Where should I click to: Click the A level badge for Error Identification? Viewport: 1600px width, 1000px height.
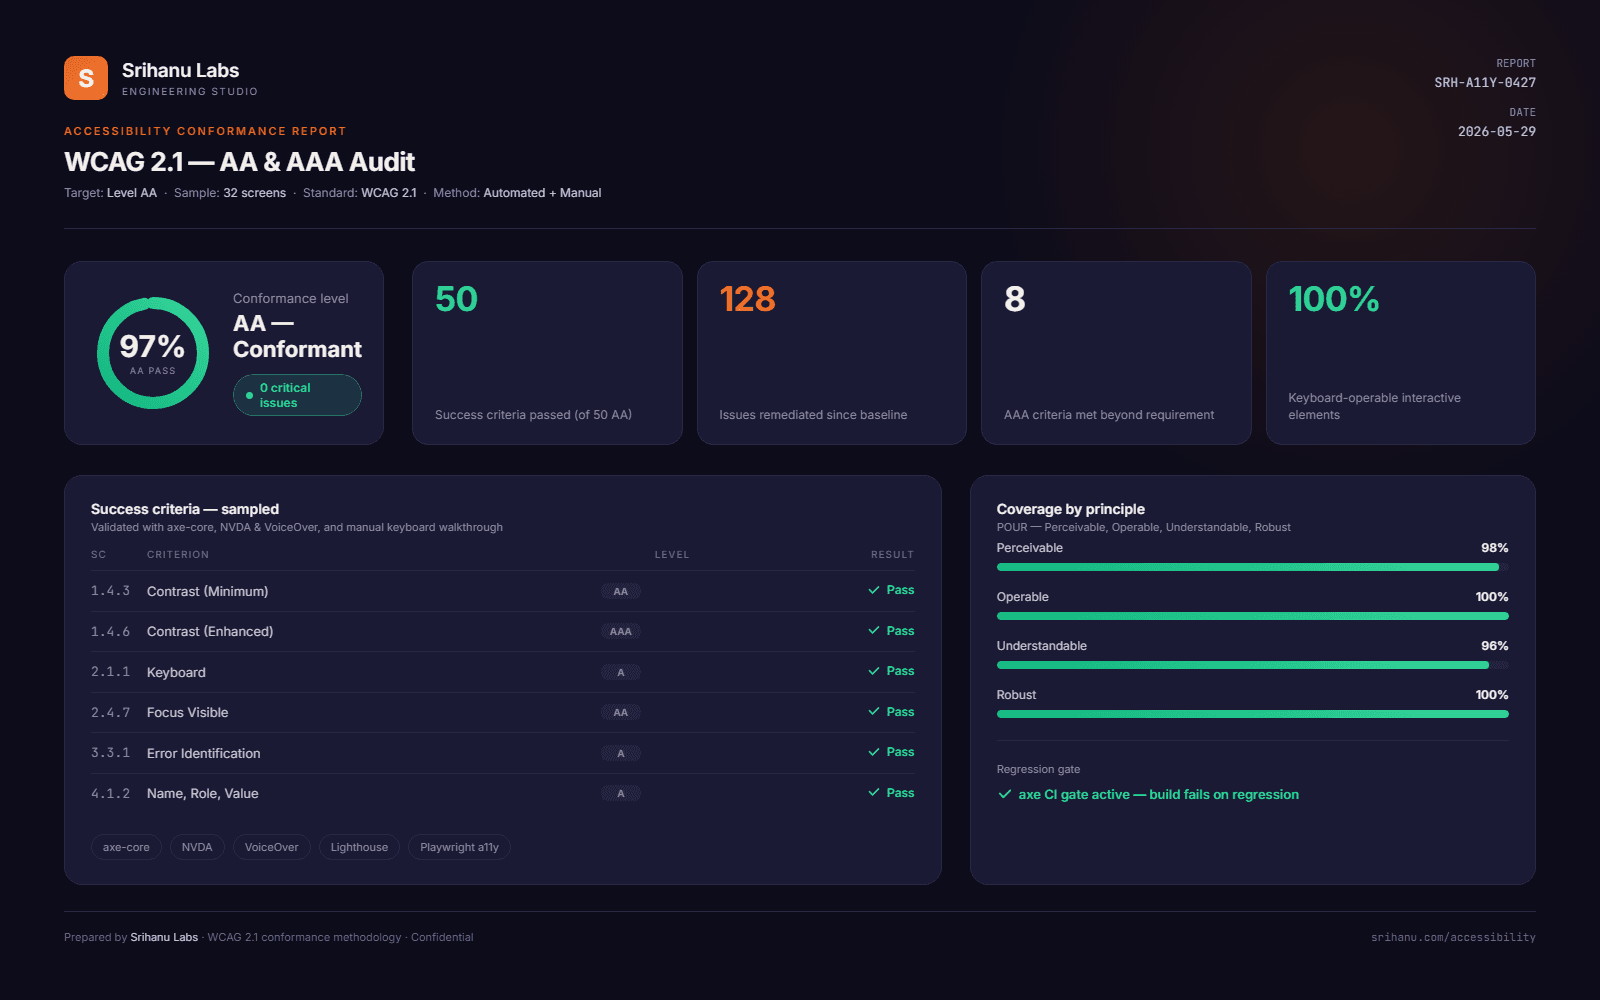(x=621, y=753)
